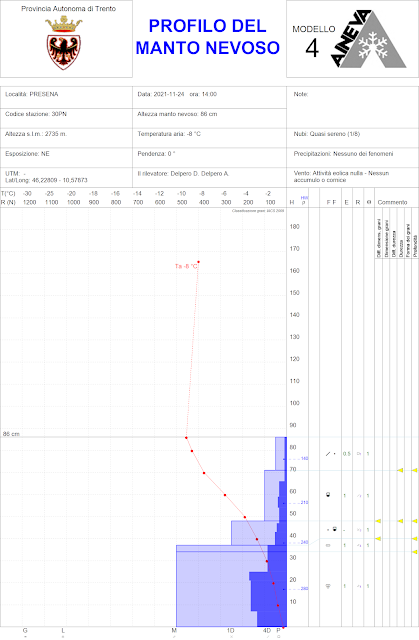Image resolution: width=419 pixels, height=640 pixels.
Task: Click the '86 cm' snow height label
Action: [x=11, y=434]
